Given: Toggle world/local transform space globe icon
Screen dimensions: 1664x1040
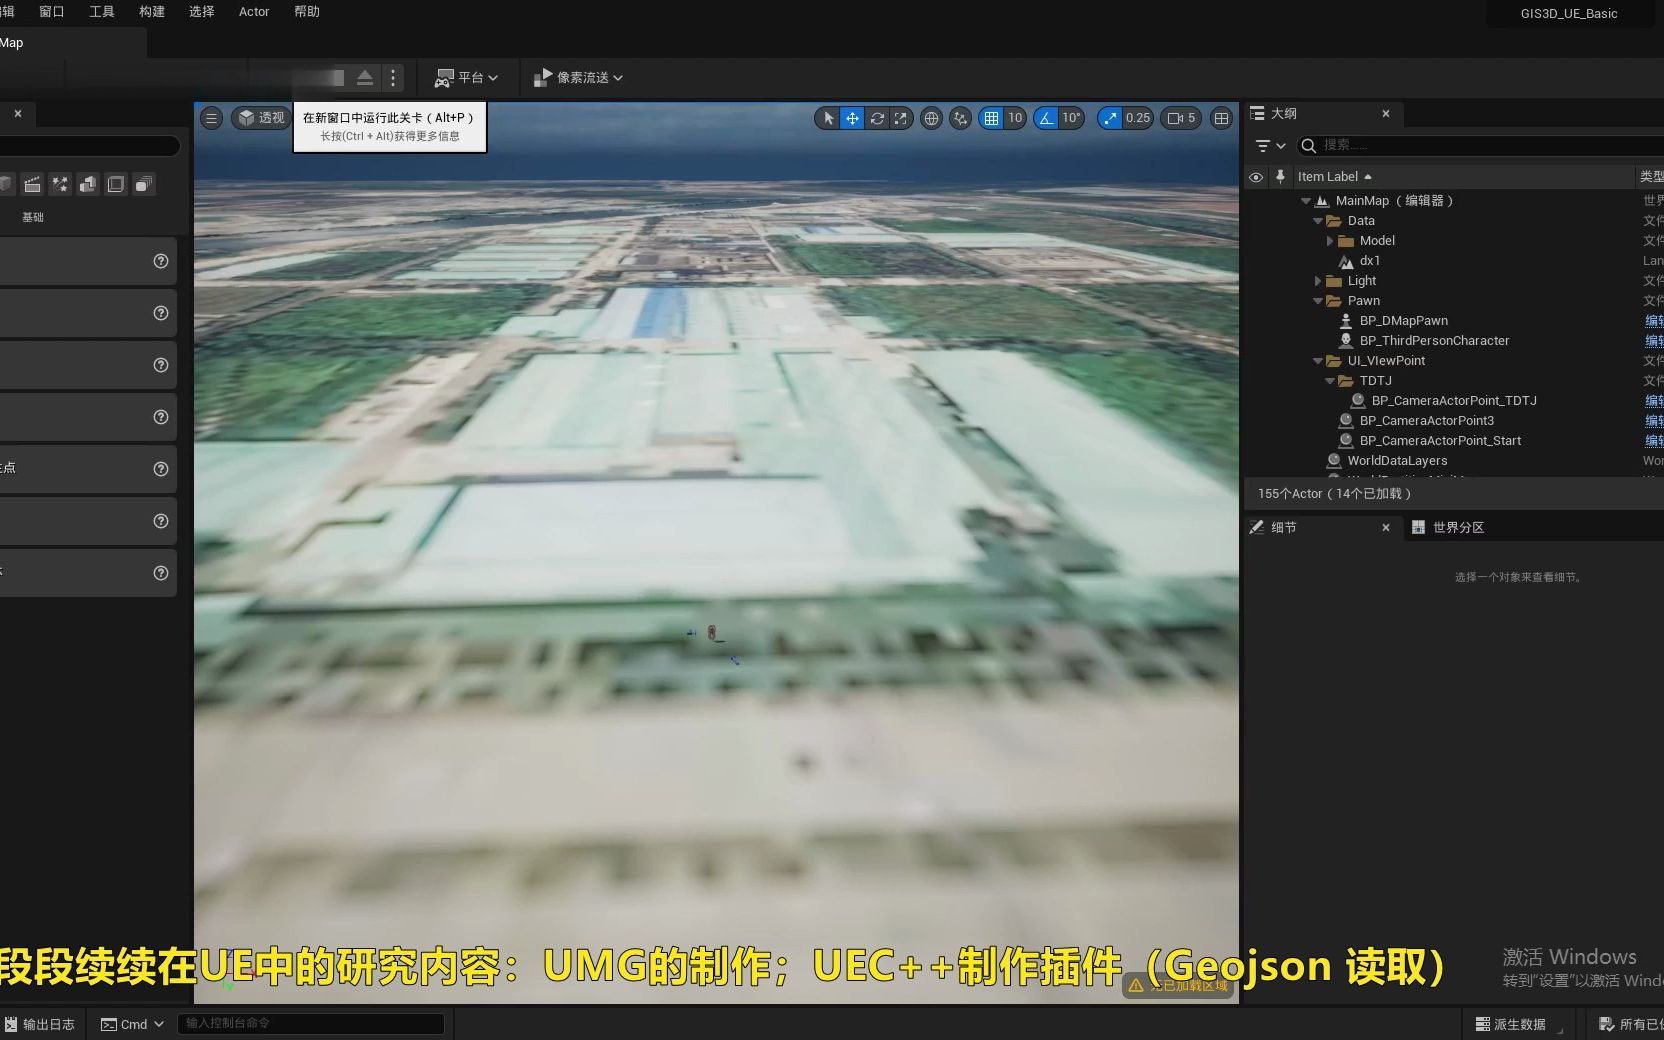Looking at the screenshot, I should click(931, 118).
